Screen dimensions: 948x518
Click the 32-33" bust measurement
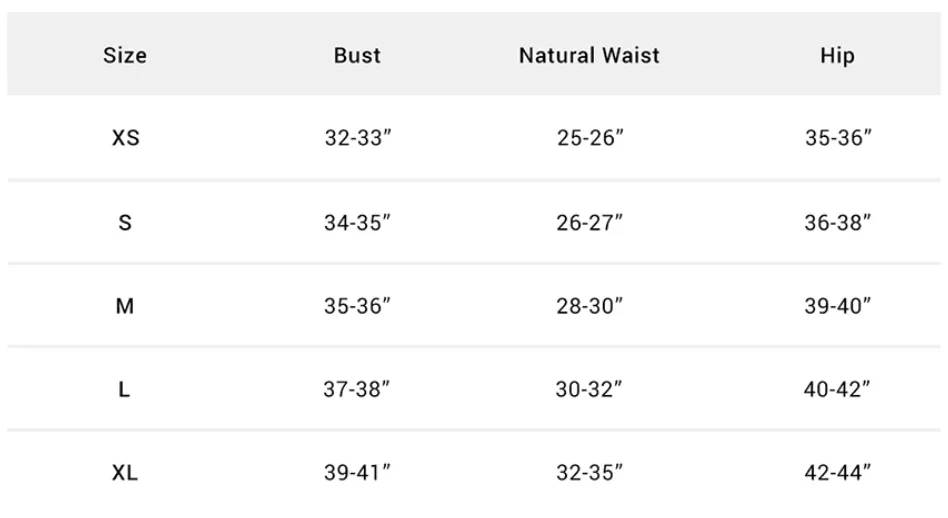click(x=358, y=138)
